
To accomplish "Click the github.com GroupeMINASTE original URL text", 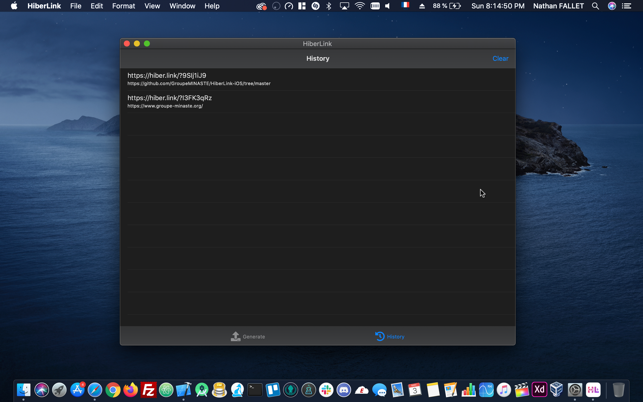I will pos(199,84).
